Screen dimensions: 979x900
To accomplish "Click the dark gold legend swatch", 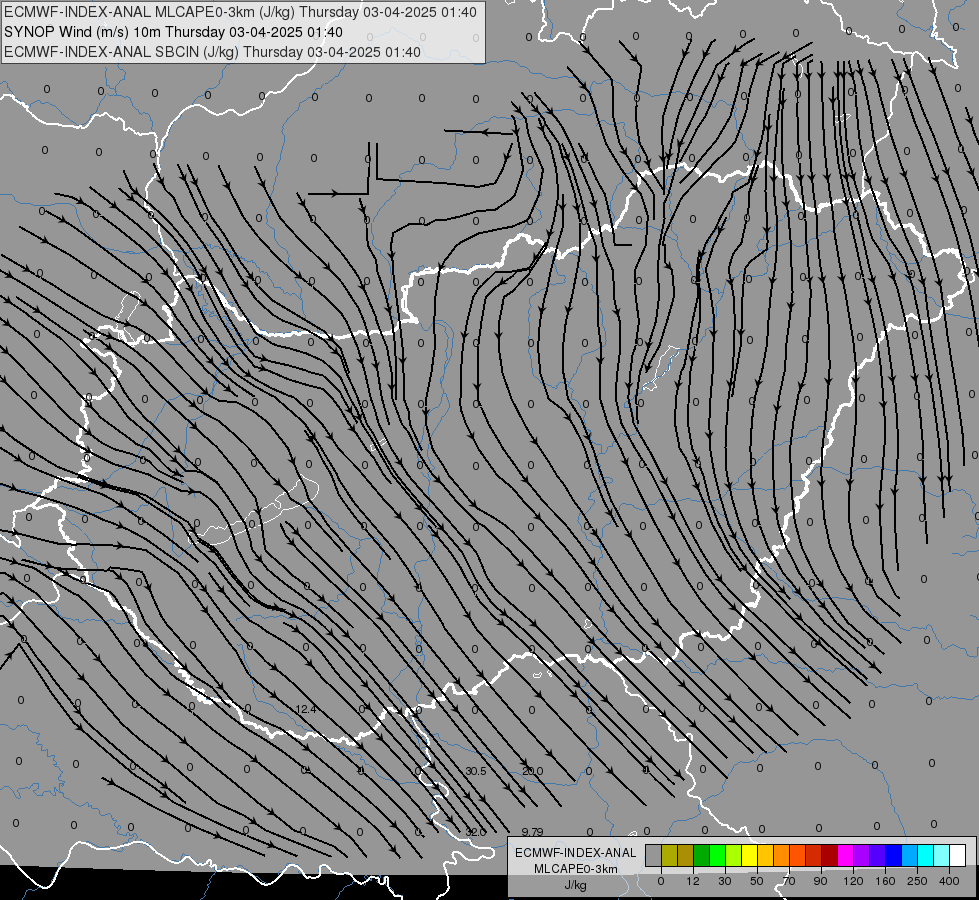I will 685,855.
